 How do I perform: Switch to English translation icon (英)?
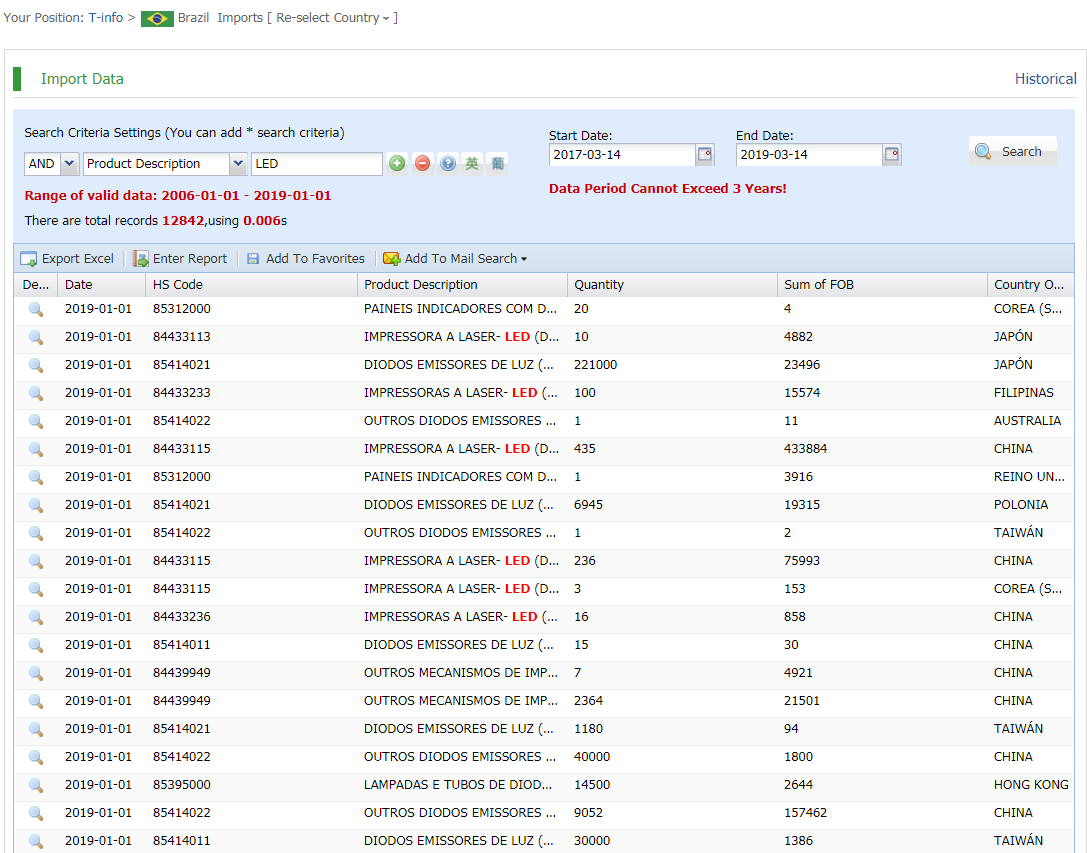[x=472, y=164]
